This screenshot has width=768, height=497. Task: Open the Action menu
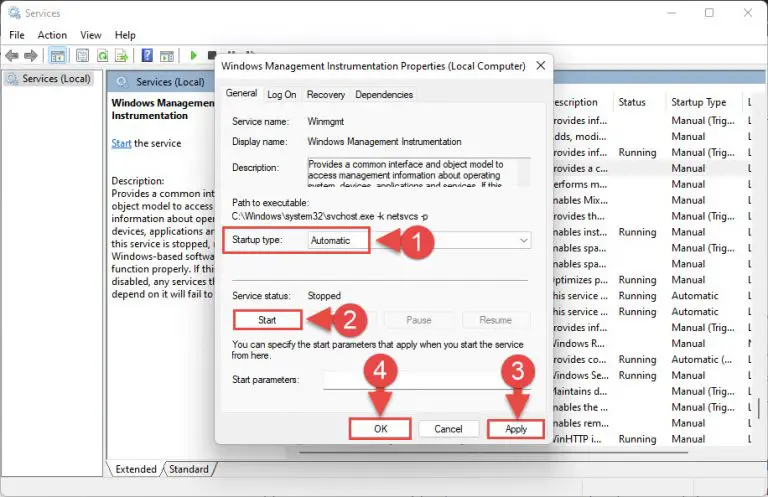tap(52, 35)
